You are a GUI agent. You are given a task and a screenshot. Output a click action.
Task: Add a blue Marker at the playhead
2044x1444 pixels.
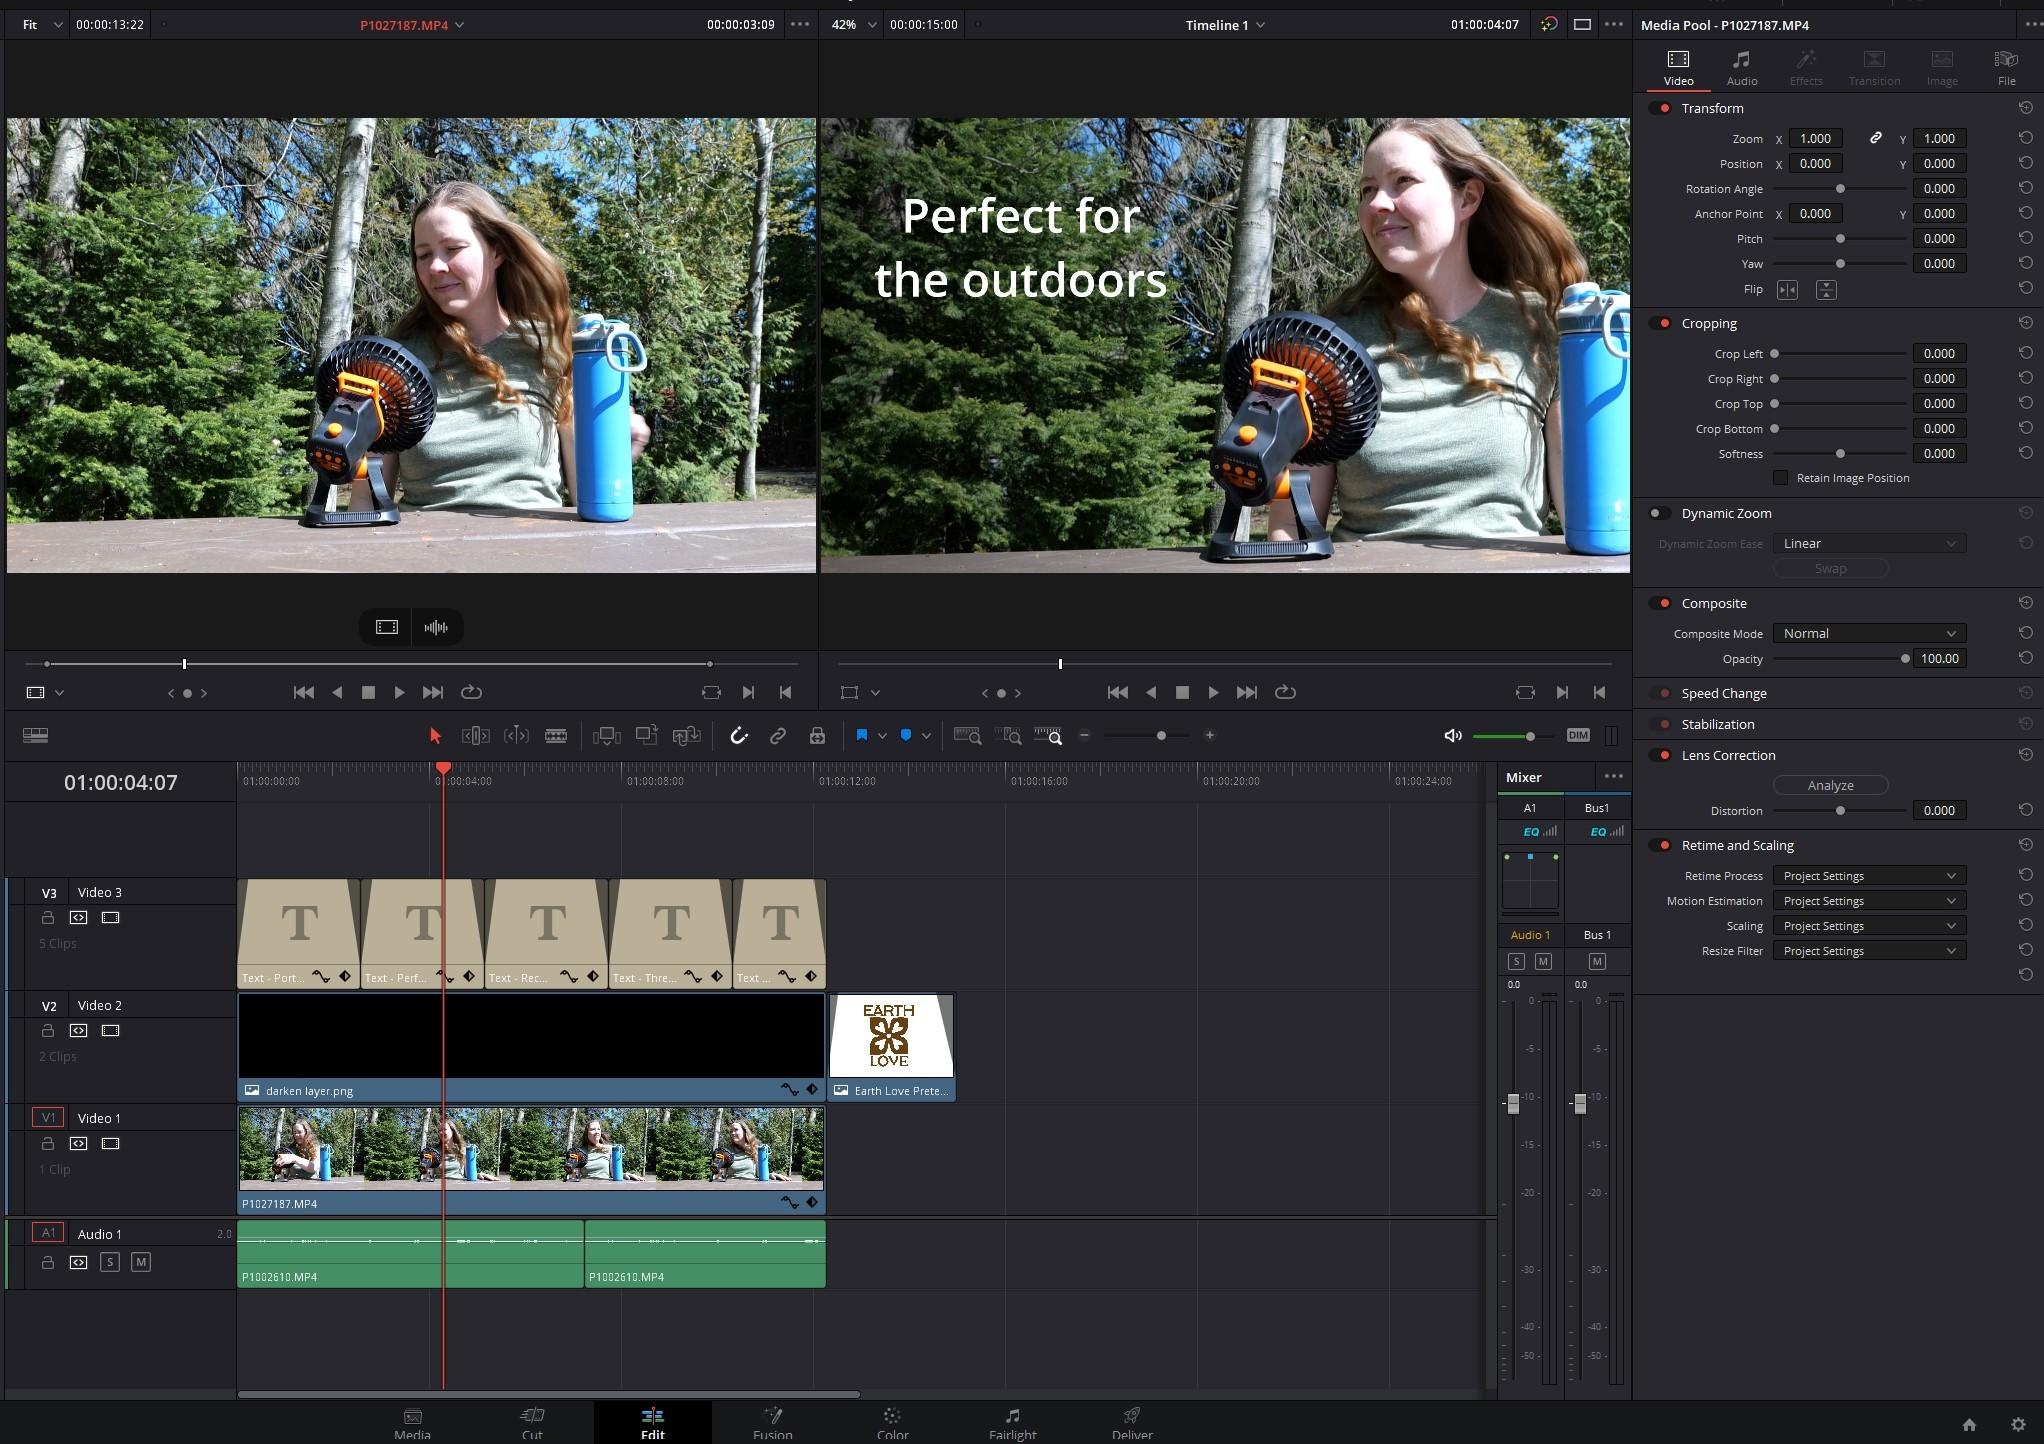tap(905, 735)
